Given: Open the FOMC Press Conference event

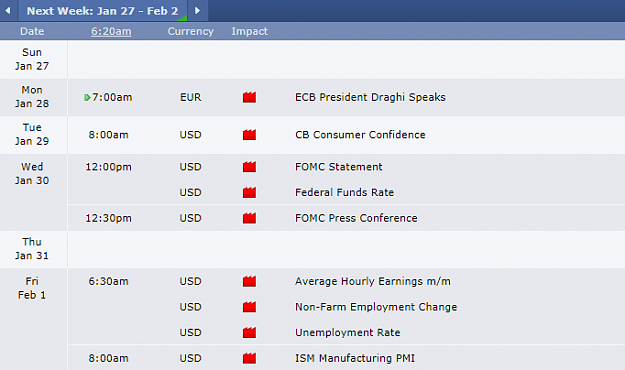Looking at the screenshot, I should pyautogui.click(x=356, y=218).
